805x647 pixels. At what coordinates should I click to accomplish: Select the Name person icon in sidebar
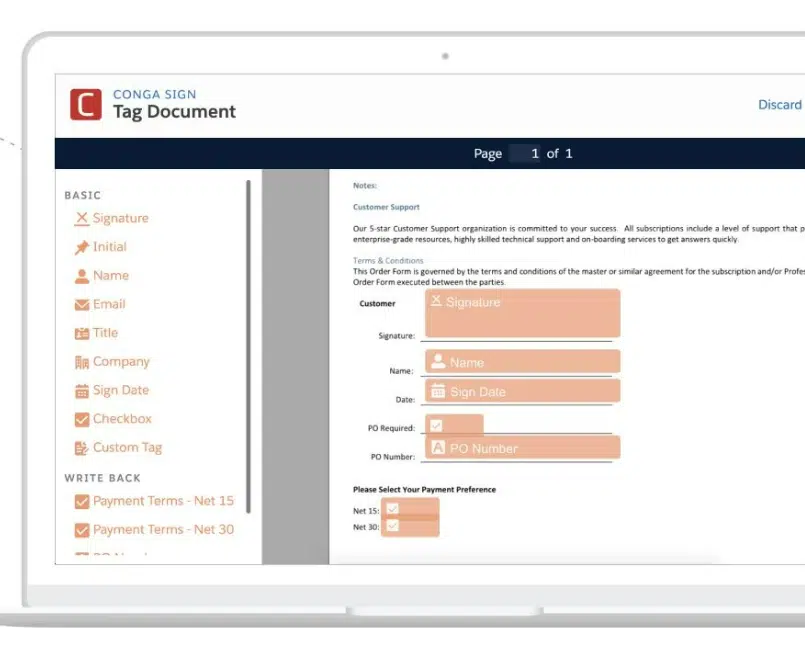coord(81,276)
